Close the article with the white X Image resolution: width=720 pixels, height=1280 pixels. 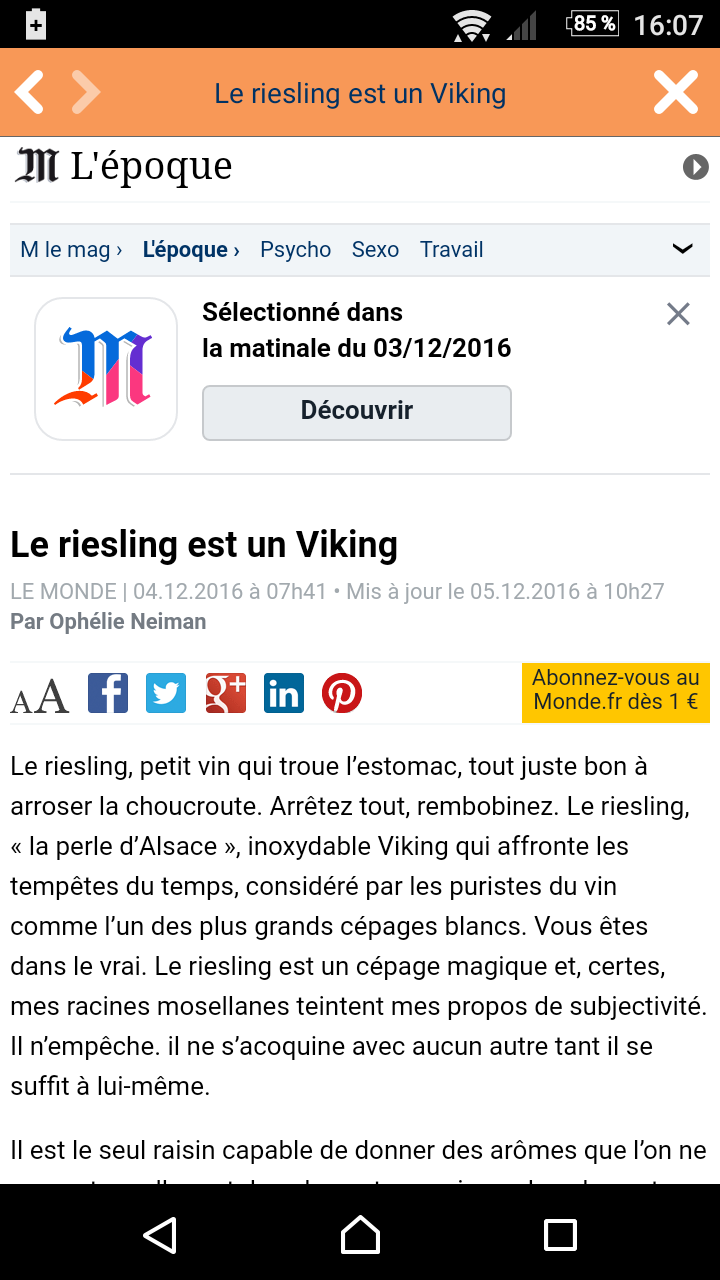pyautogui.click(x=676, y=93)
